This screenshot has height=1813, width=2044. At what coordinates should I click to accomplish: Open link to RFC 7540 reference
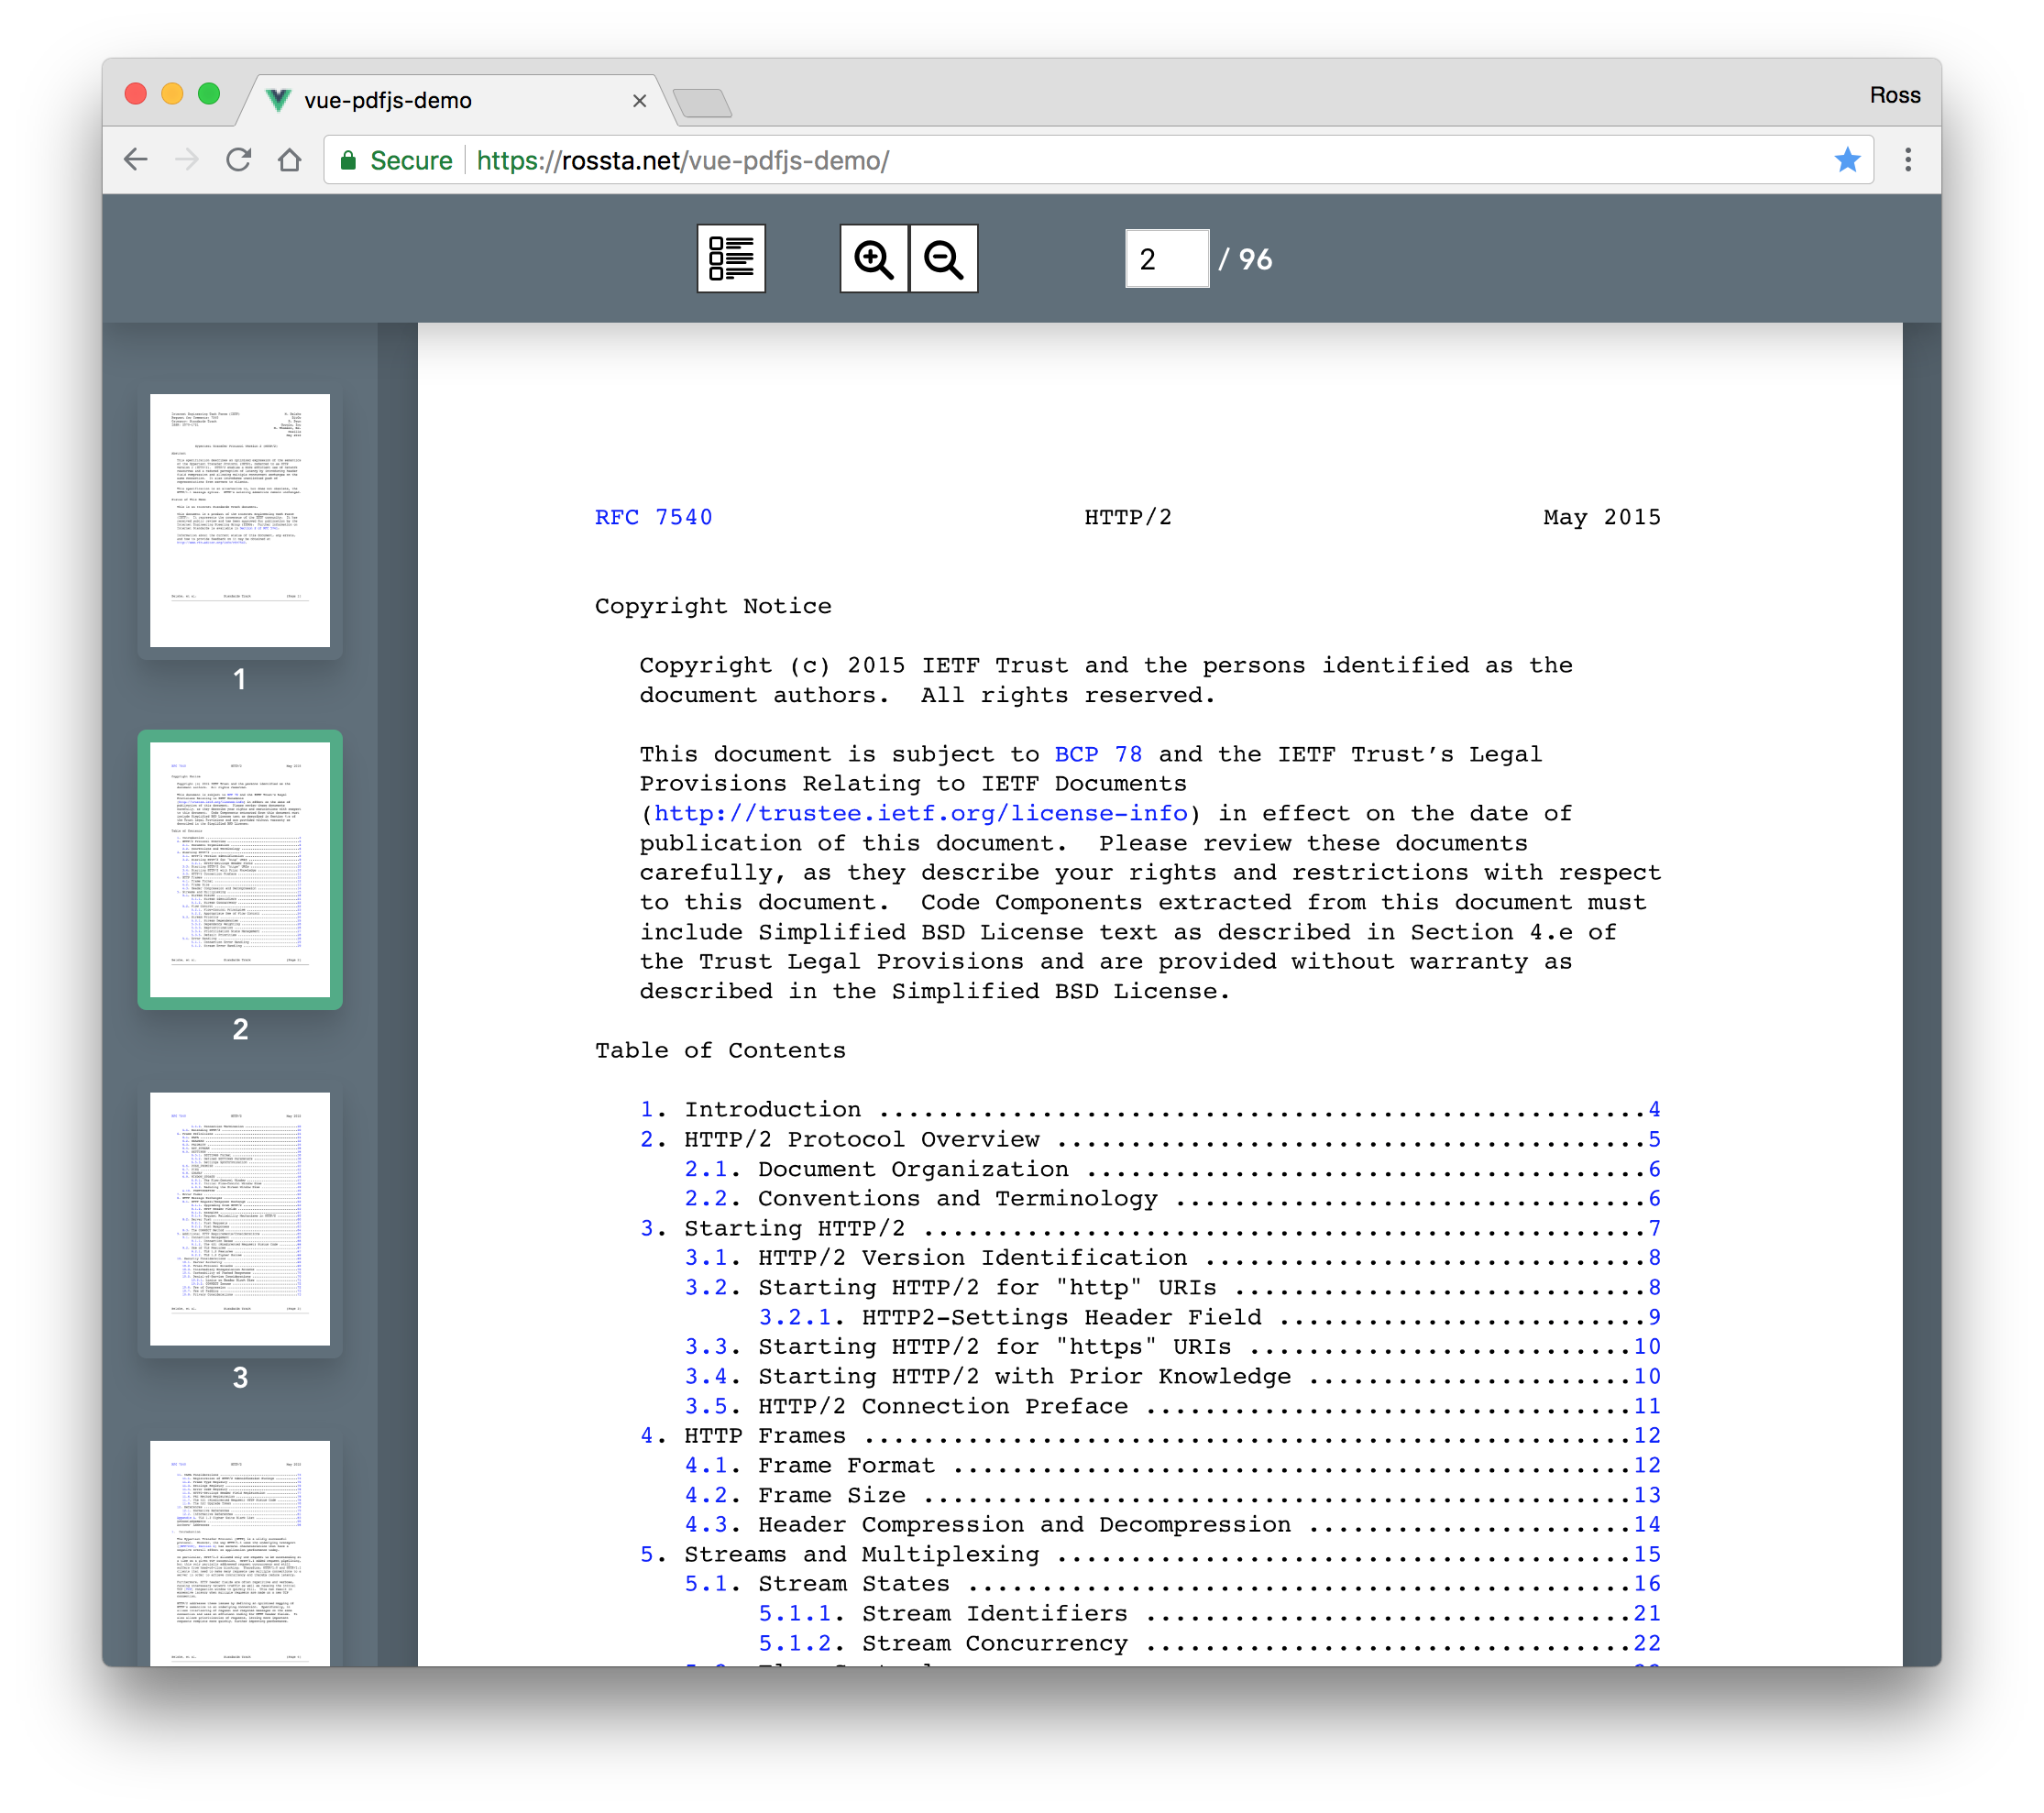click(653, 514)
